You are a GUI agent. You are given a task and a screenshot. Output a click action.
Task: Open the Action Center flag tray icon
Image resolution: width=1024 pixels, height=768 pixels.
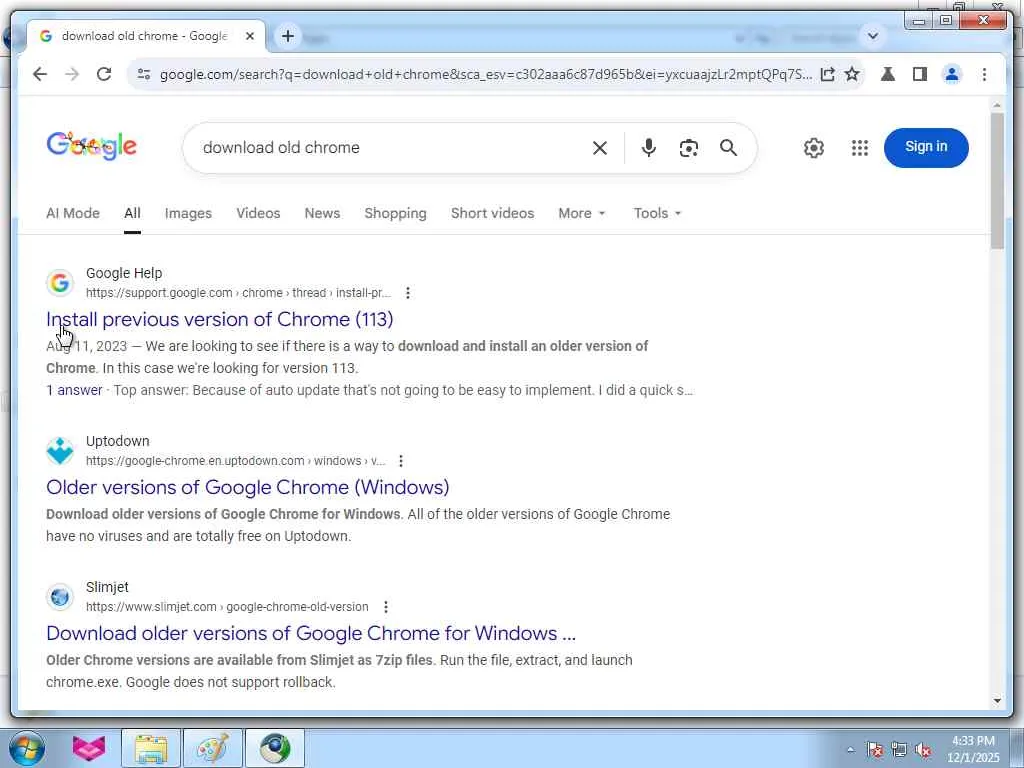tap(875, 750)
